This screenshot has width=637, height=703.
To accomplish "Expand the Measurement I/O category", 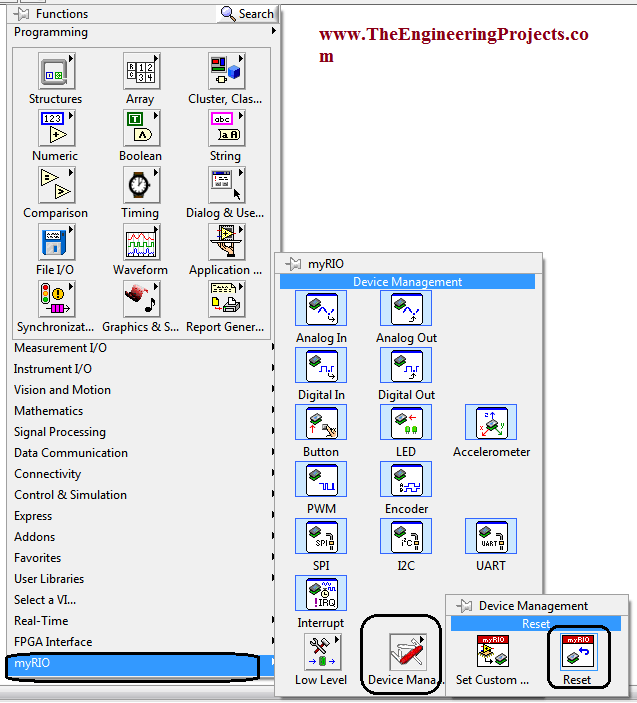I will [143, 348].
